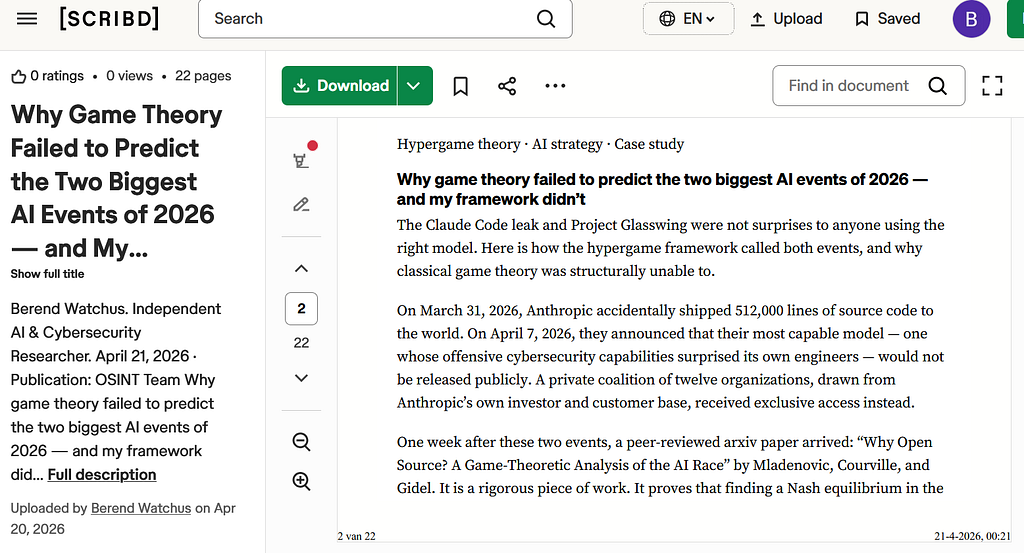
Task: Enter fullscreen view mode
Action: tap(992, 86)
